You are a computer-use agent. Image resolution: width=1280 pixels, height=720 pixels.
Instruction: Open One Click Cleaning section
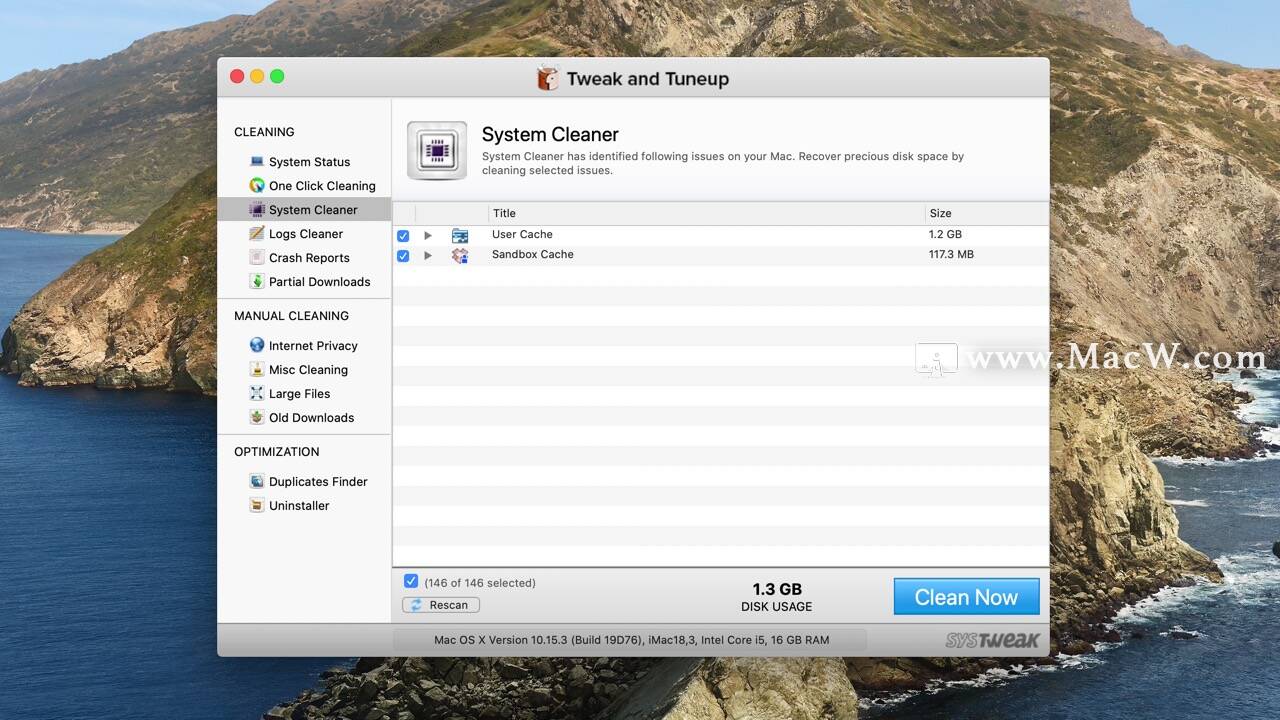coord(322,186)
